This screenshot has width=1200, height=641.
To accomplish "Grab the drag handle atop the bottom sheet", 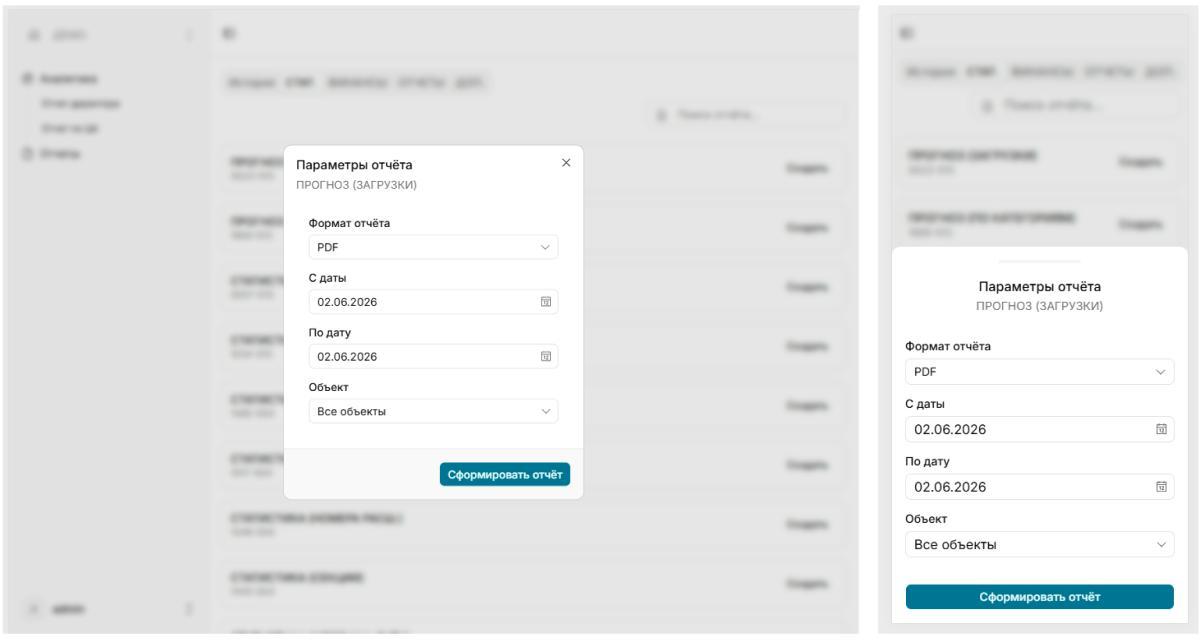I will click(x=1040, y=261).
